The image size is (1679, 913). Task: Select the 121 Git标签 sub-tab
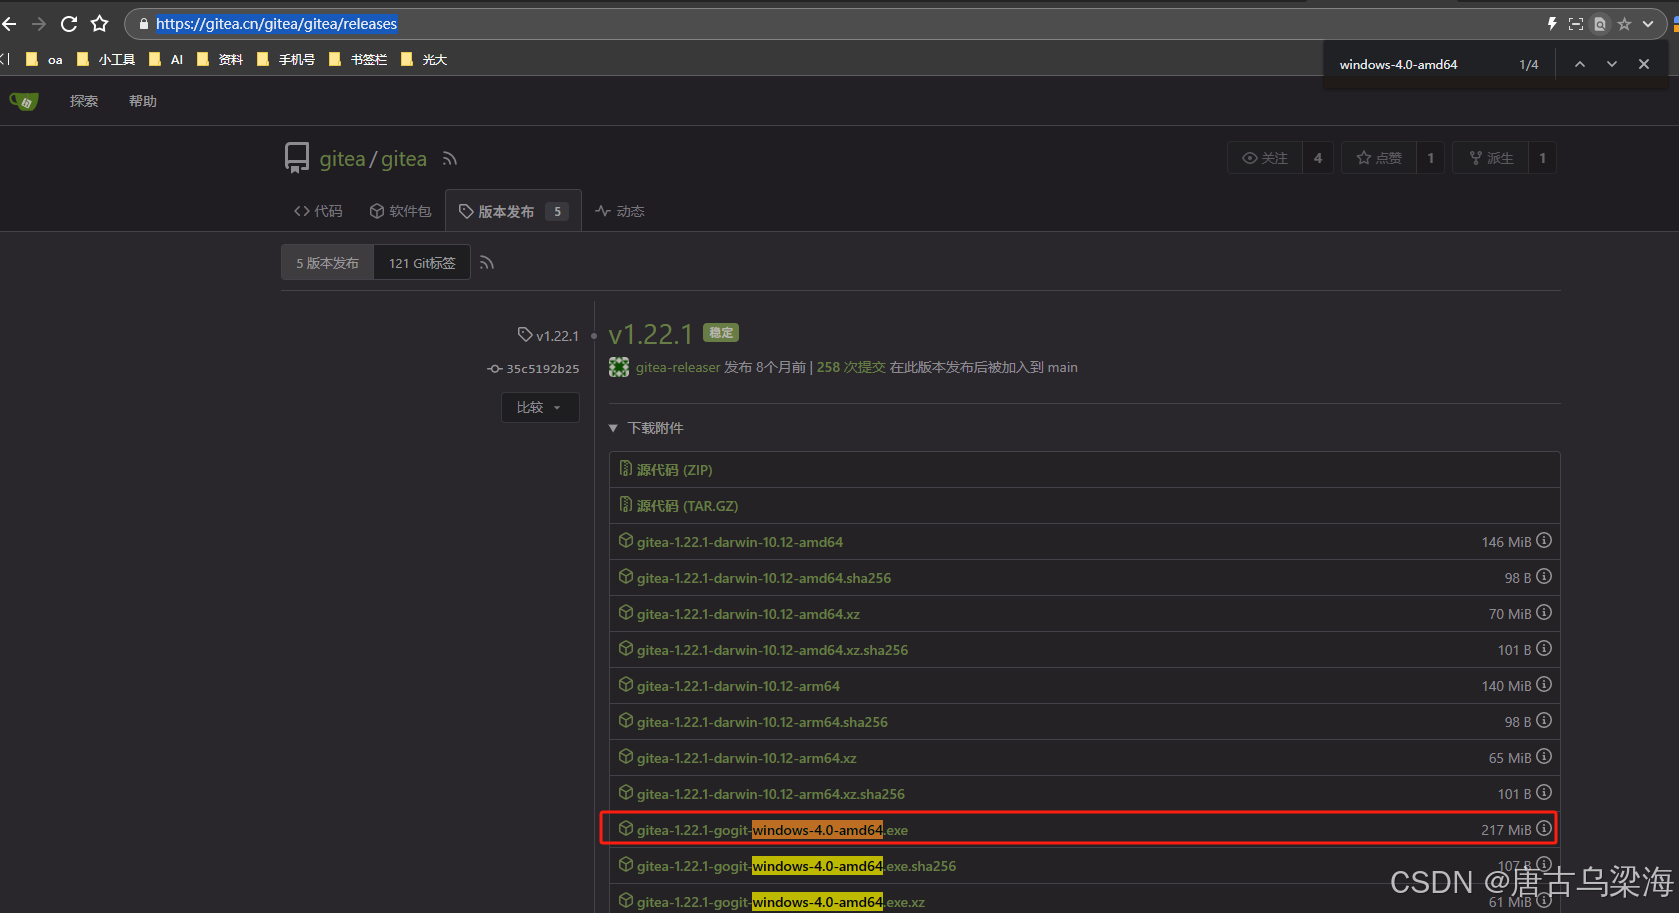[x=422, y=263]
